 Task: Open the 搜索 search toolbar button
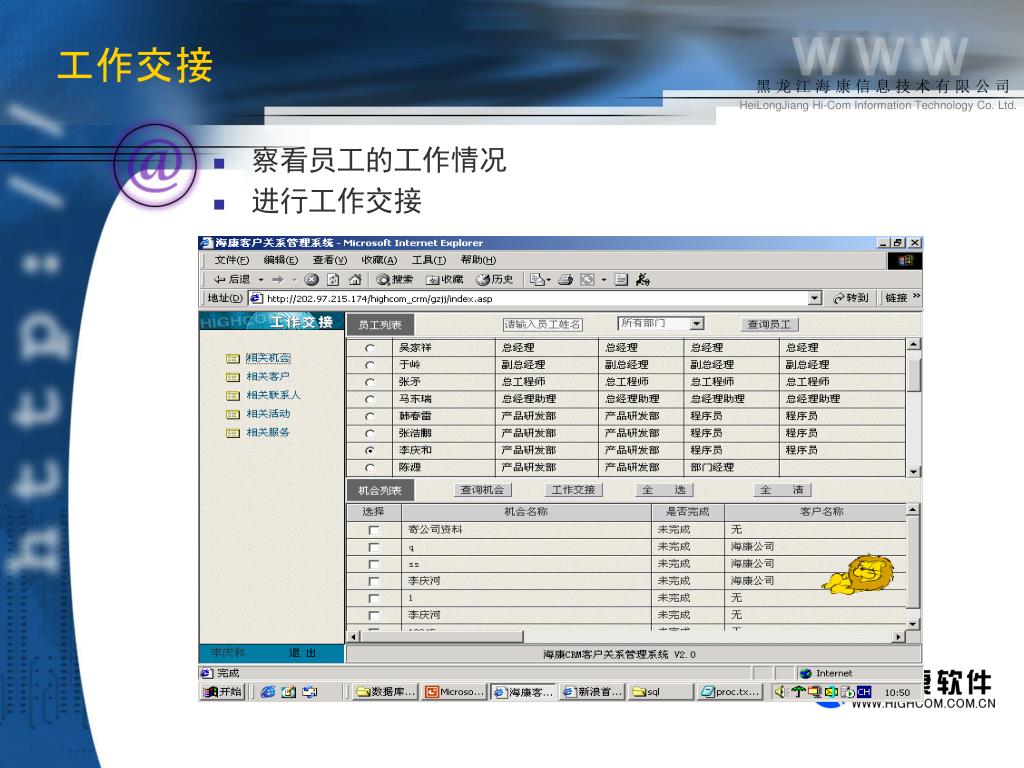click(394, 280)
